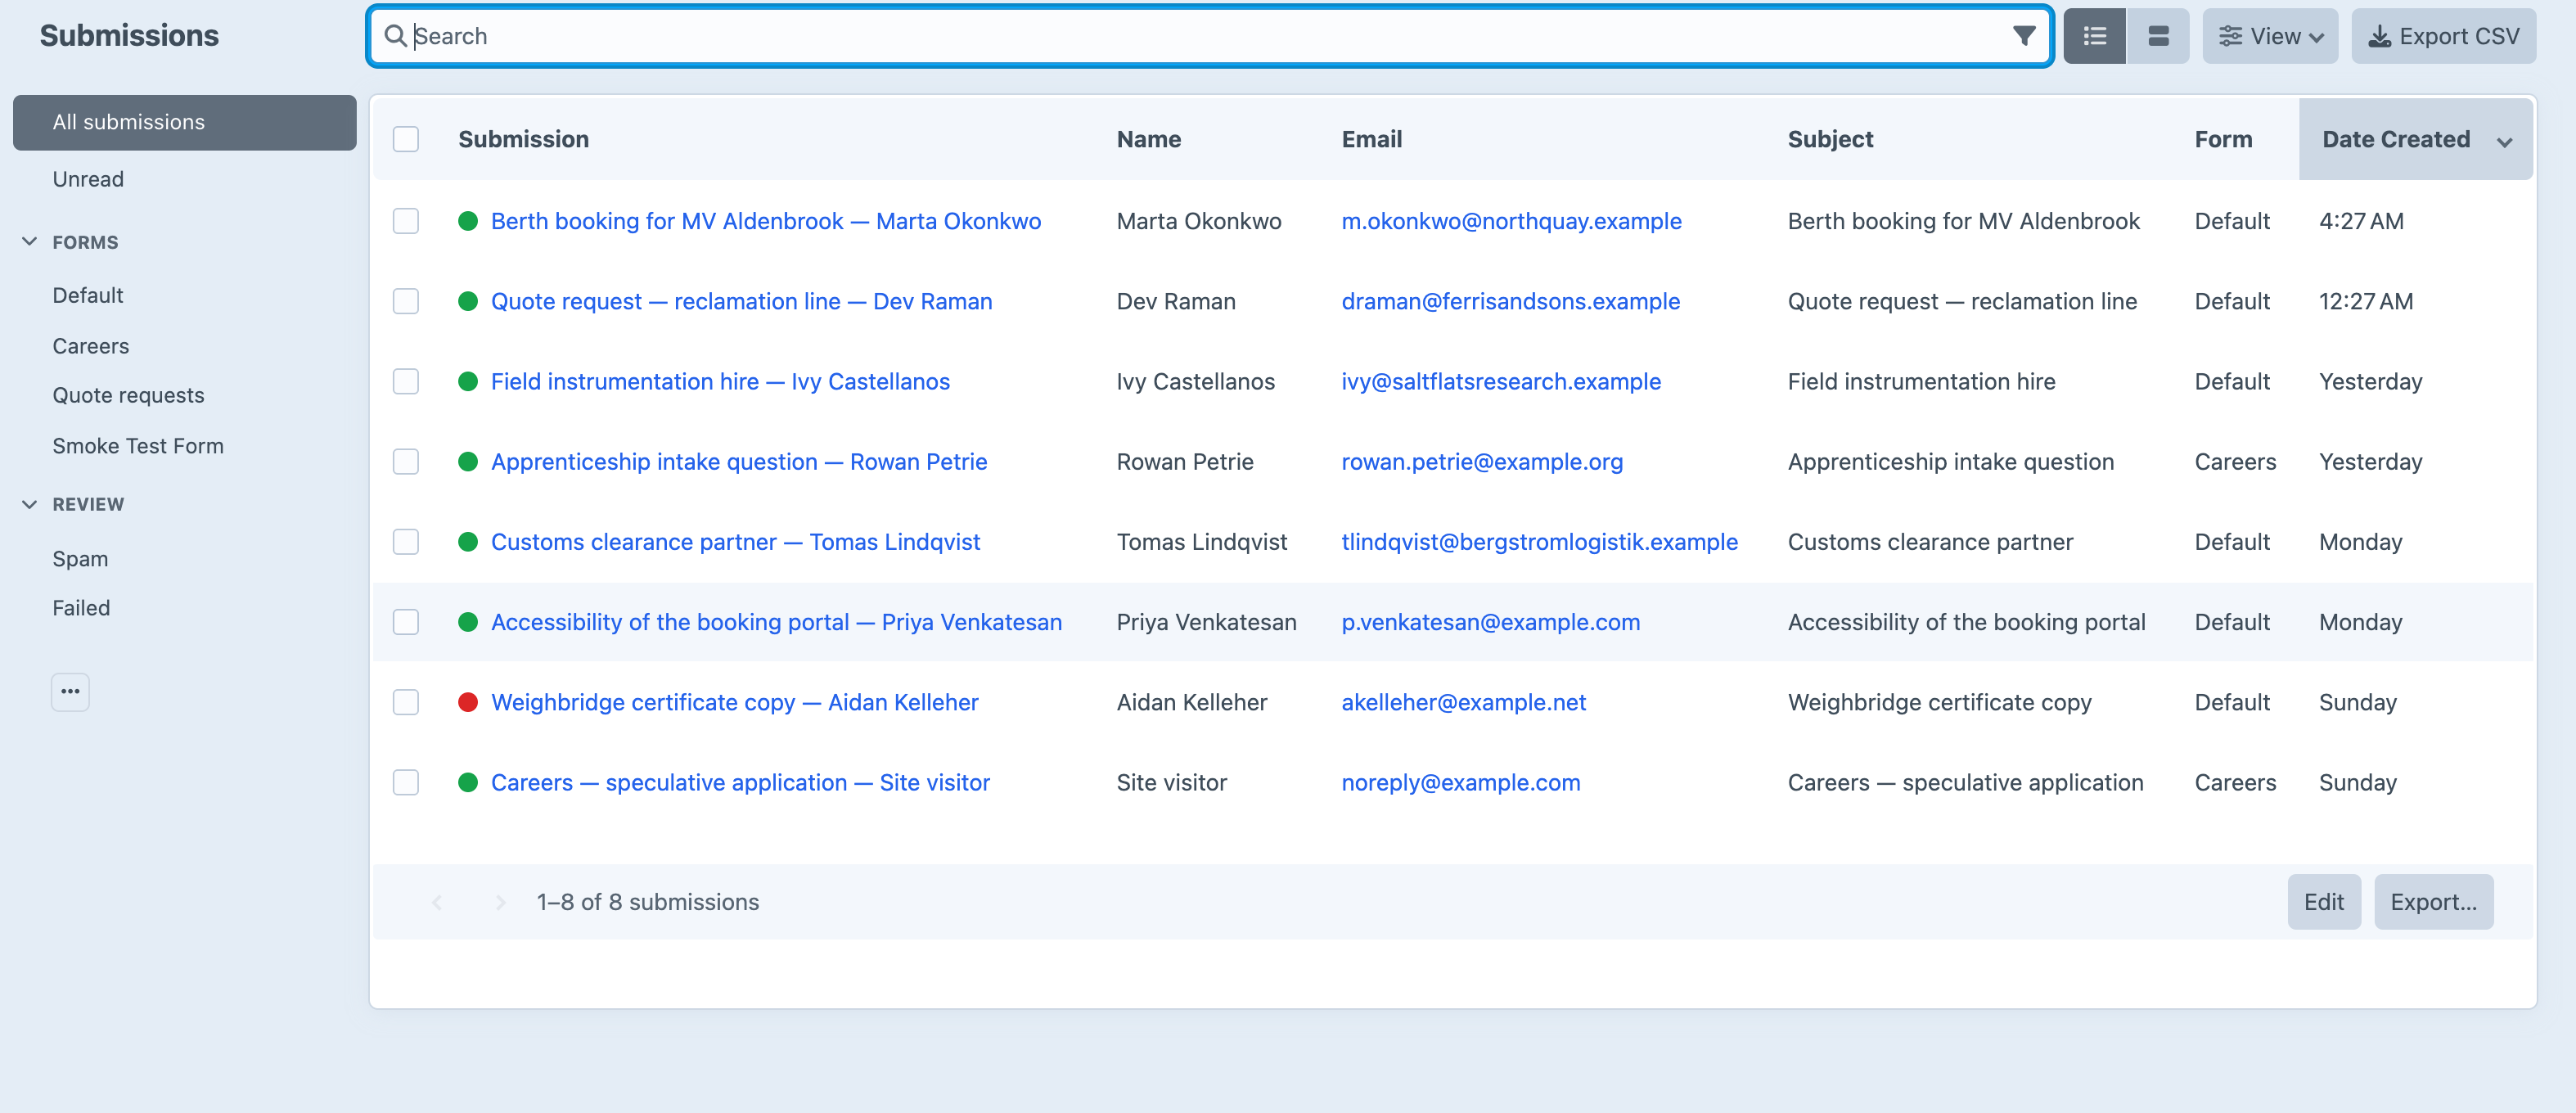The width and height of the screenshot is (2576, 1113).
Task: Show All submissions in sidebar
Action: coord(185,122)
